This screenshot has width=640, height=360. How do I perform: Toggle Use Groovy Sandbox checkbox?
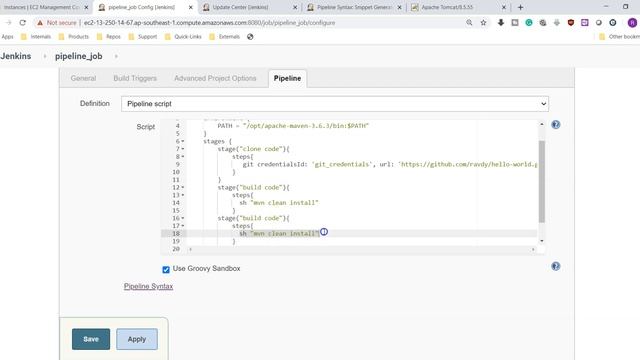click(x=166, y=269)
